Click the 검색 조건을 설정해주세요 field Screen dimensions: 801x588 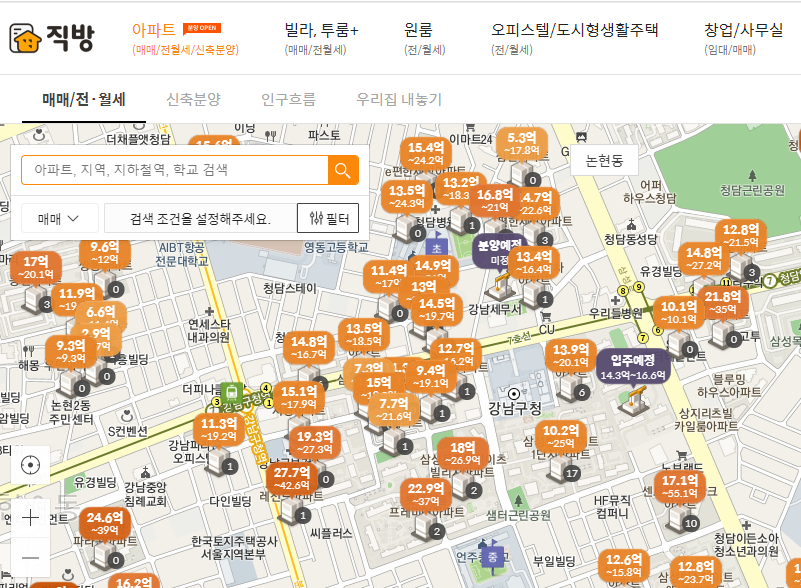click(x=198, y=218)
